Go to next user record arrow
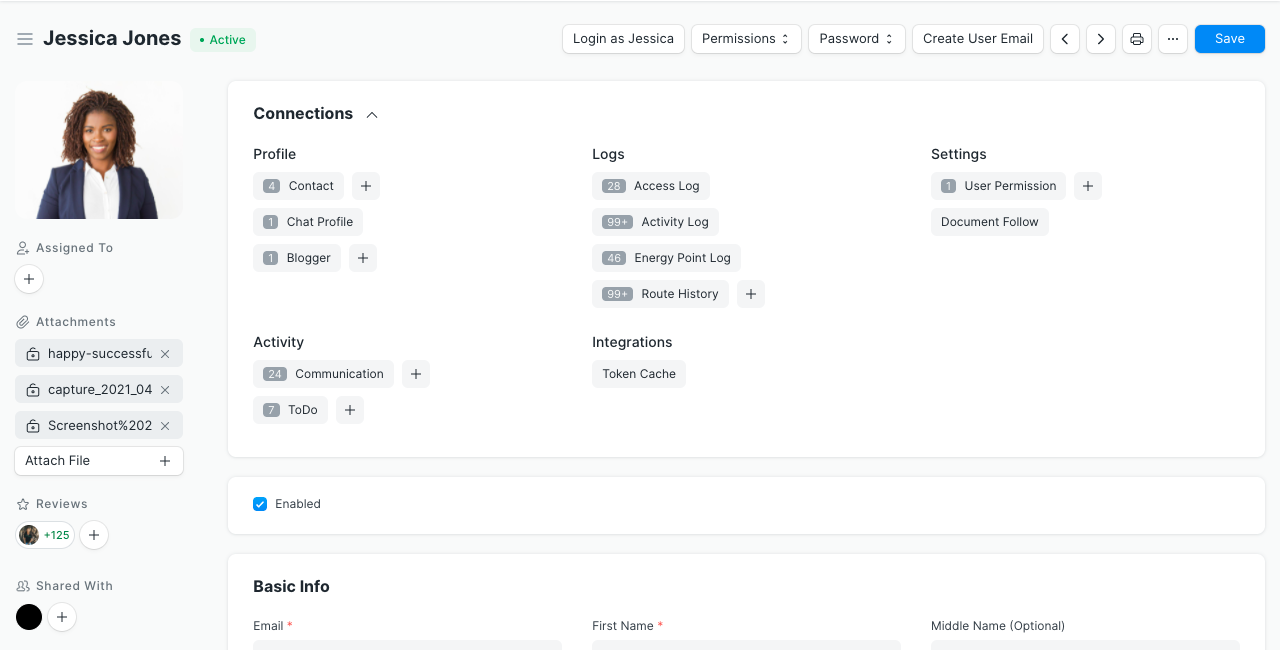This screenshot has width=1280, height=650. point(1101,39)
